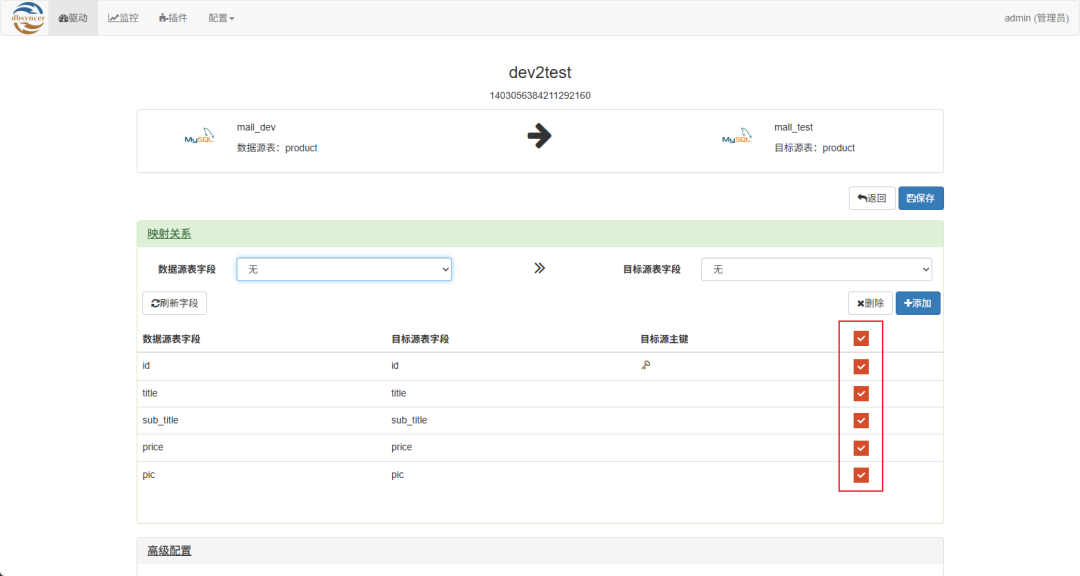The image size is (1080, 576).
Task: Click the 刷新字段 refresh fields button
Action: [x=175, y=303]
